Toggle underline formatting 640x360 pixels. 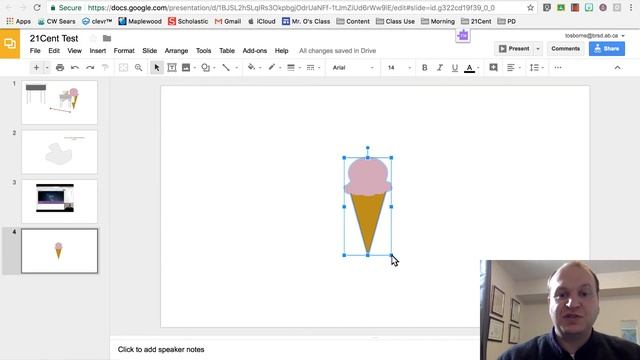pyautogui.click(x=455, y=68)
